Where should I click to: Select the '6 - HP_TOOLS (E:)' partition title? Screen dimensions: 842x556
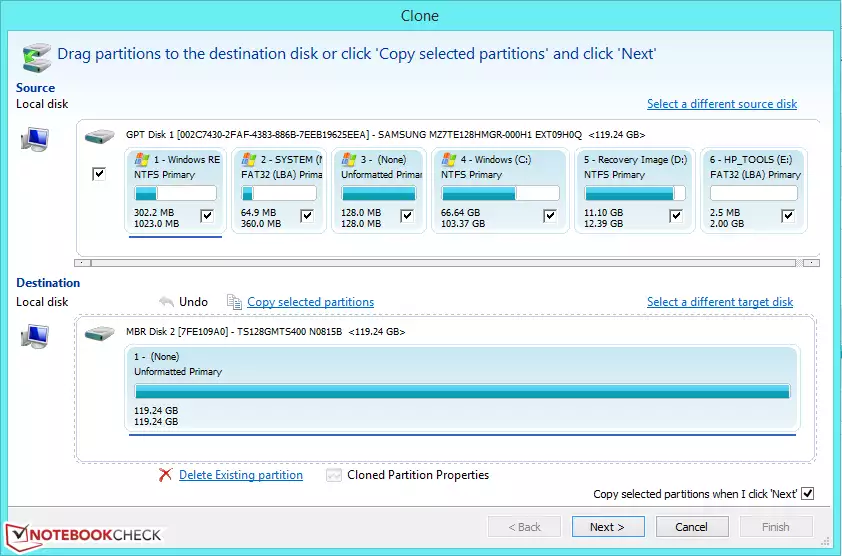pyautogui.click(x=751, y=160)
